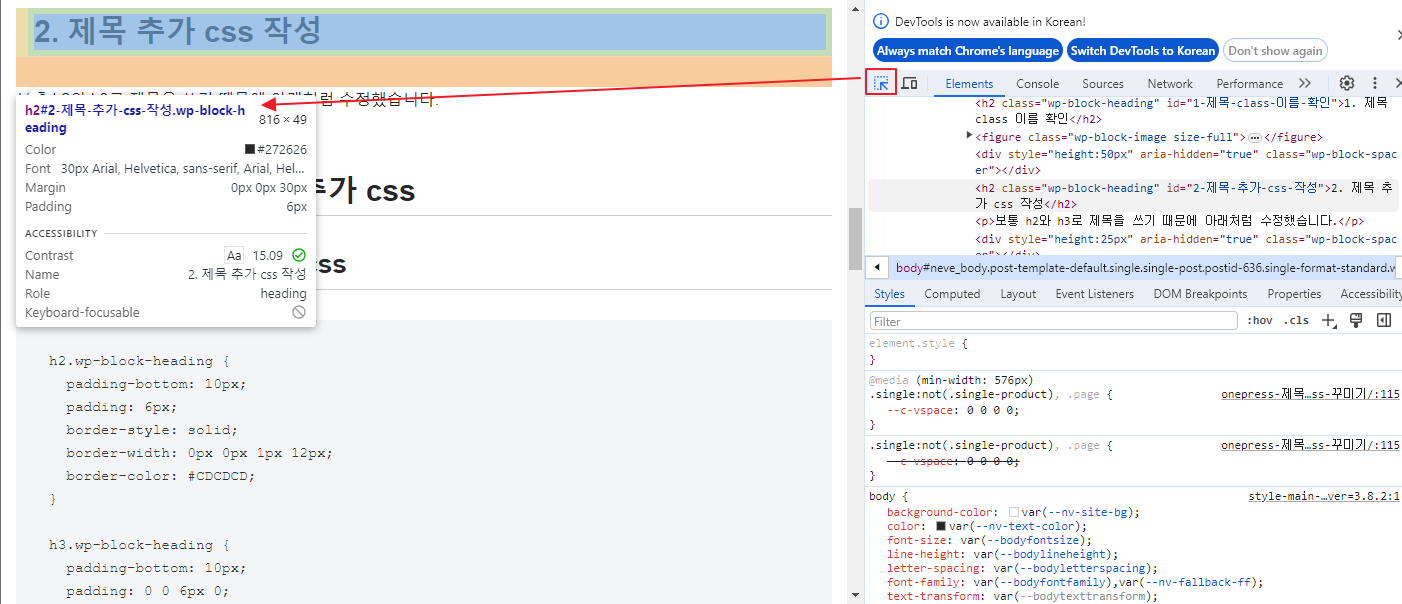Toggle :hov element state panel
Image resolution: width=1402 pixels, height=604 pixels.
point(1260,321)
